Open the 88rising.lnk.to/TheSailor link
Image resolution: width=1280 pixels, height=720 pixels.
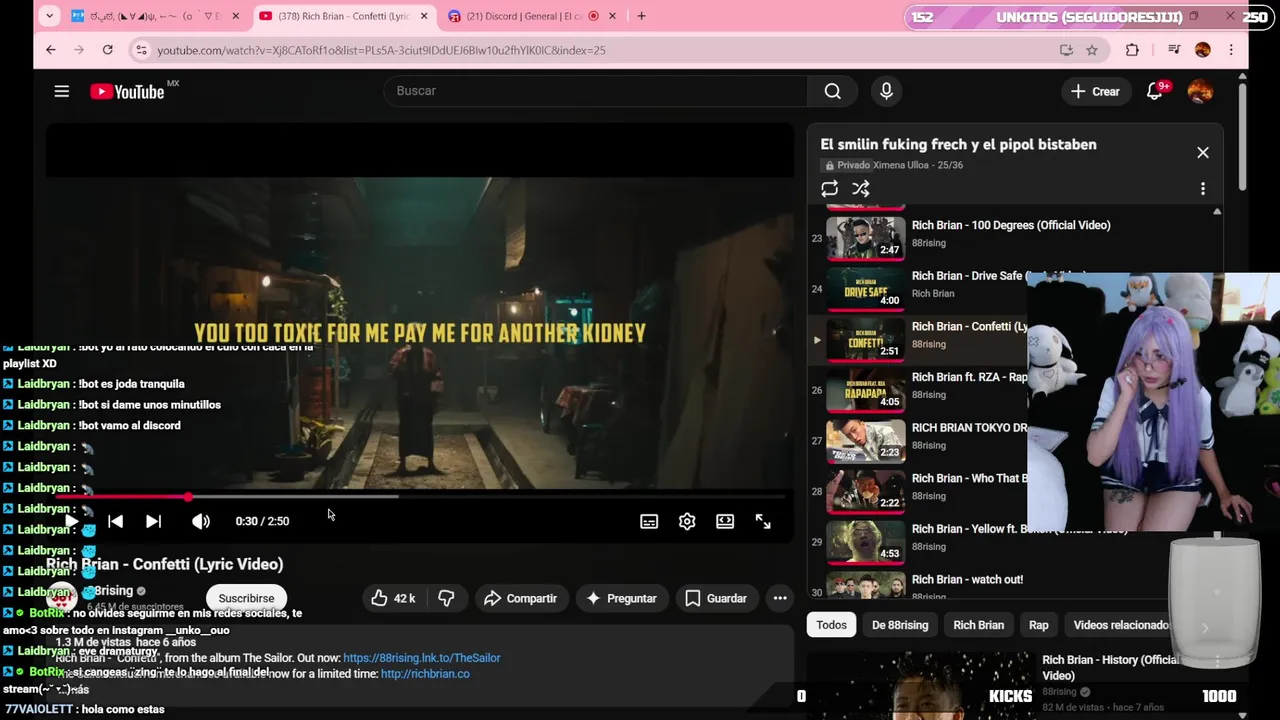421,658
